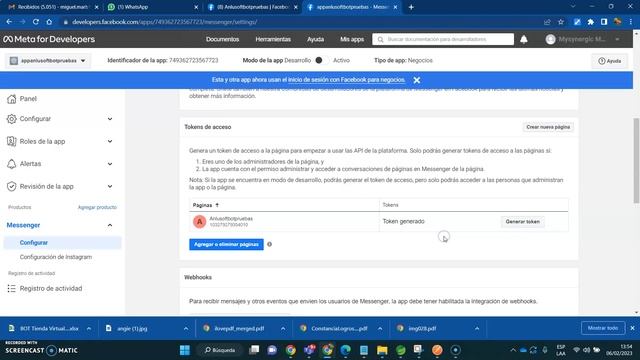Open File Explorer from the taskbar
This screenshot has height=360, width=640.
(382, 350)
